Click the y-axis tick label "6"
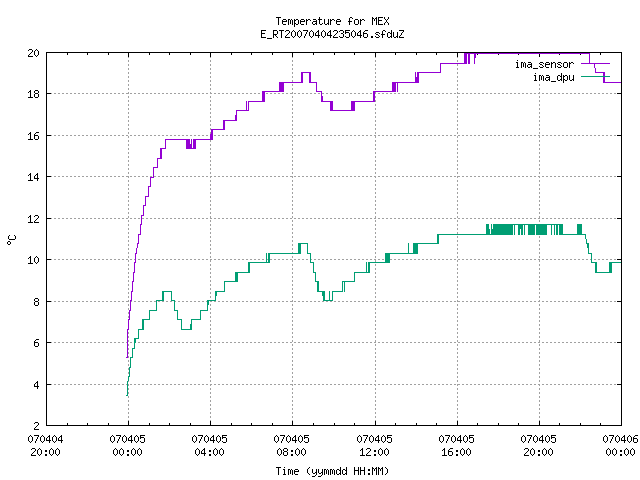 (x=37, y=343)
